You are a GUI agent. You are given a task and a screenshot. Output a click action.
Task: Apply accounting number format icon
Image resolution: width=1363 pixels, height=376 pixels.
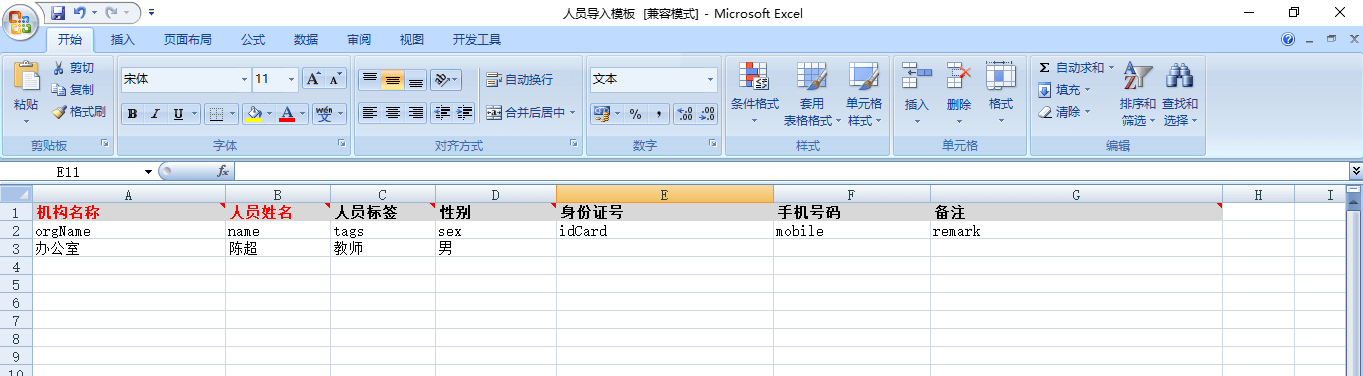[x=601, y=114]
